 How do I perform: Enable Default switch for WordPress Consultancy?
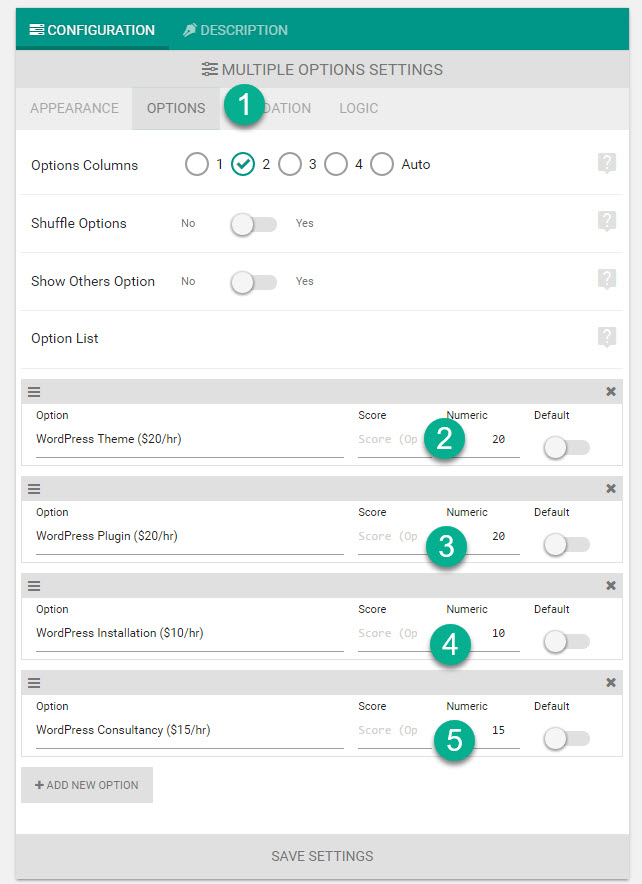pyautogui.click(x=566, y=739)
